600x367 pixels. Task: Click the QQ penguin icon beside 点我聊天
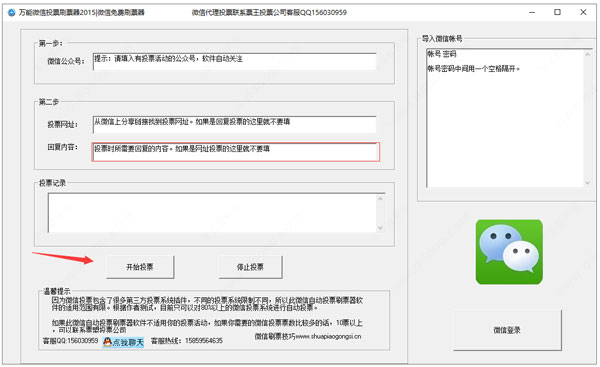[107, 342]
